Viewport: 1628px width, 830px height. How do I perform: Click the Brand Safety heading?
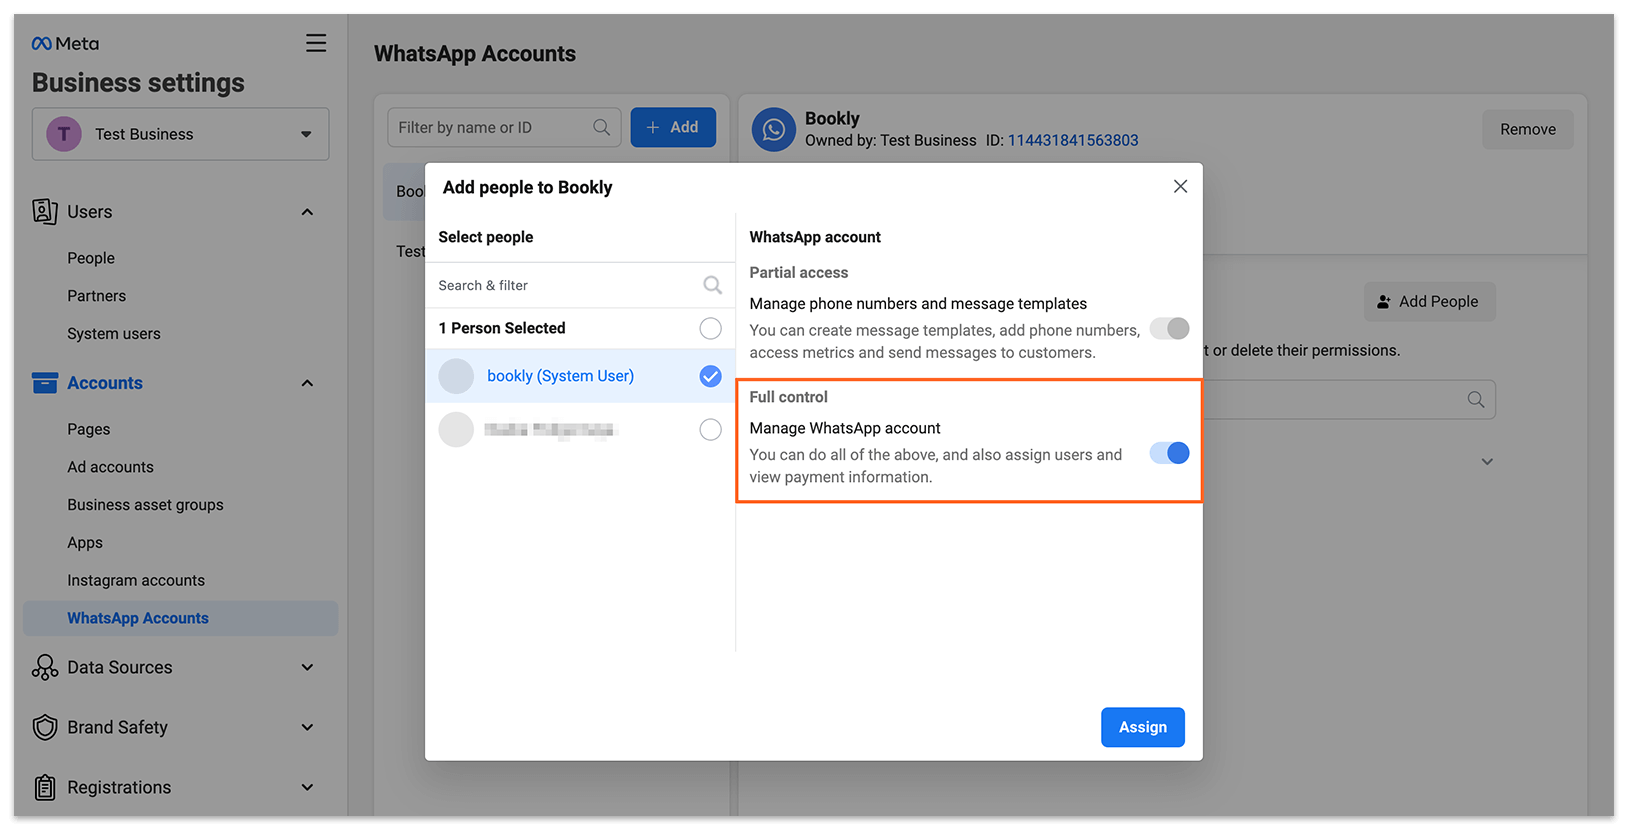118,727
